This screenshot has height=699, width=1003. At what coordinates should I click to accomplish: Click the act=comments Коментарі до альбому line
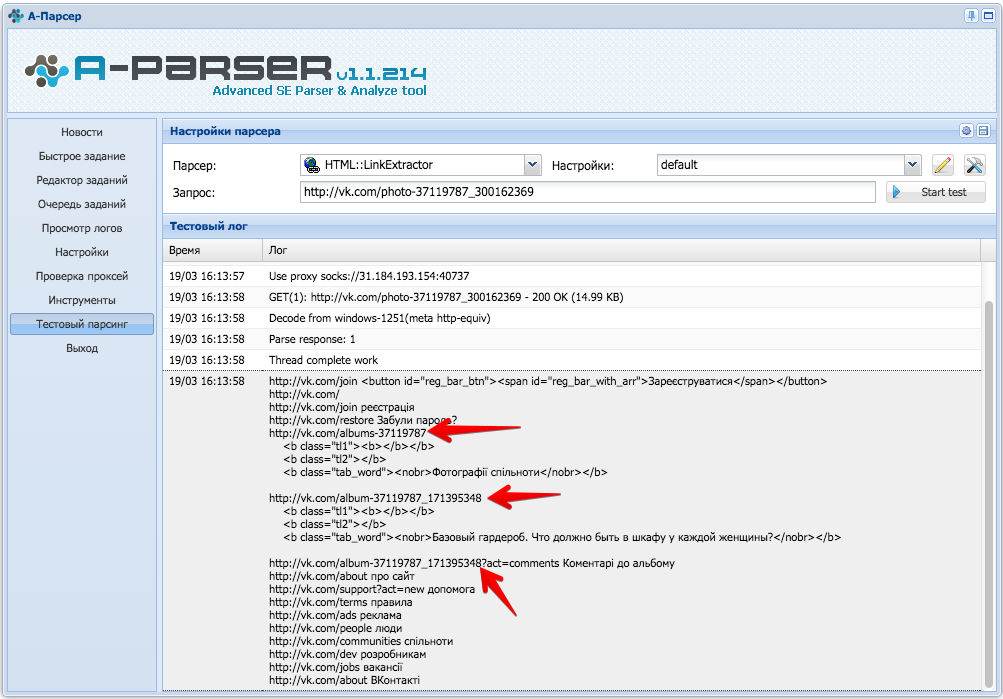tap(471, 563)
